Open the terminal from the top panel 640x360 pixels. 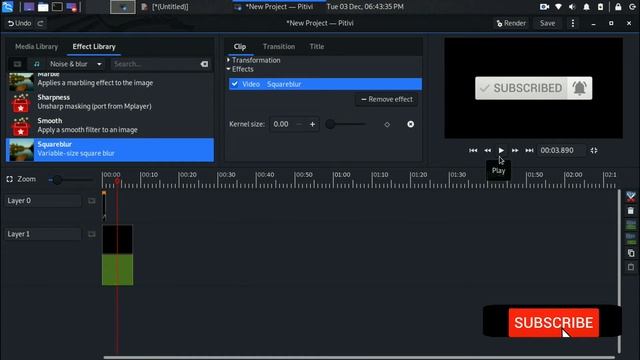pos(57,7)
